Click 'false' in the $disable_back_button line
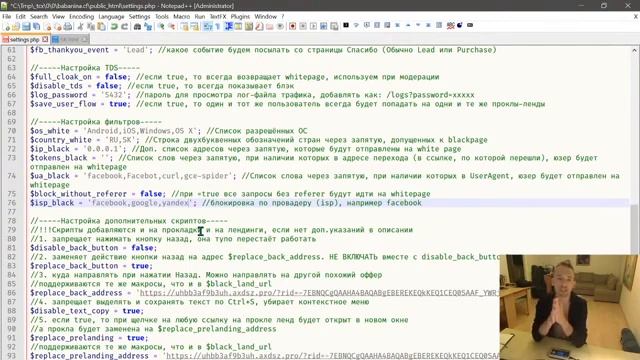Screen dimensions: 640x360 click(142, 248)
